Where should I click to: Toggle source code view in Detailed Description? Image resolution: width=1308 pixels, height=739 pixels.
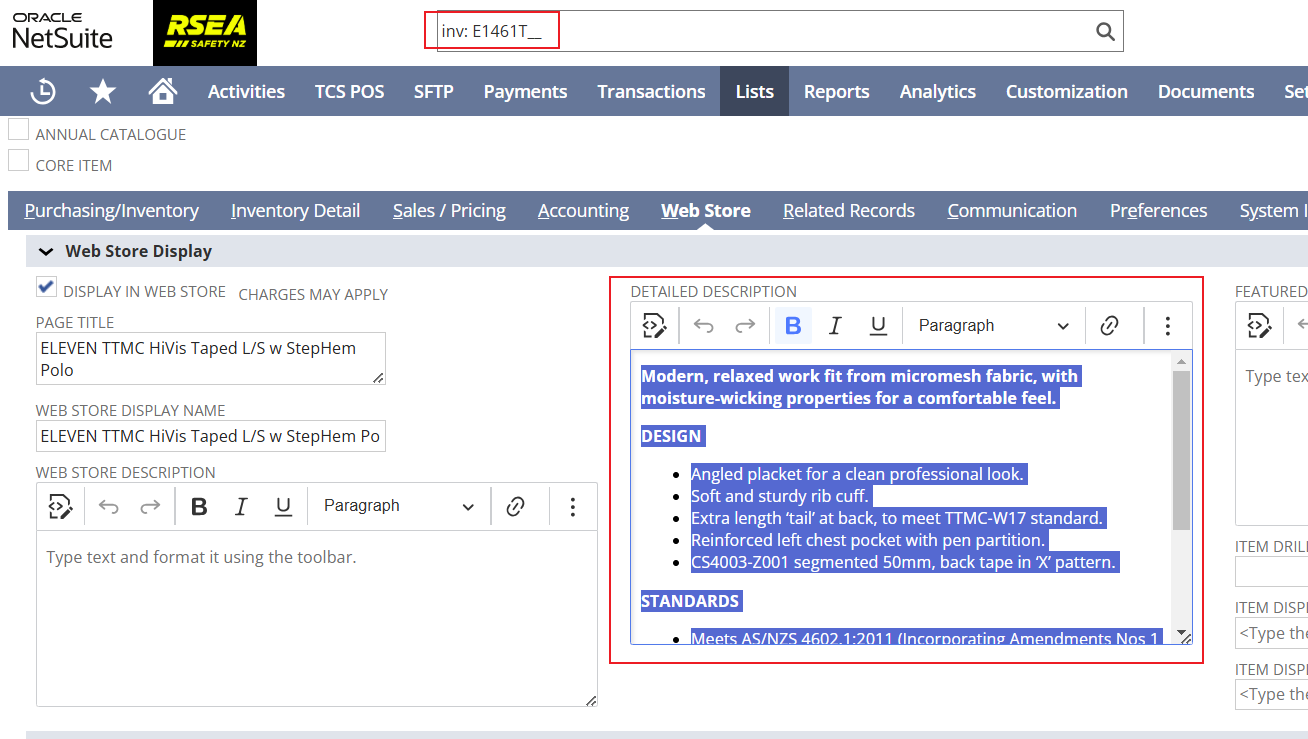654,325
